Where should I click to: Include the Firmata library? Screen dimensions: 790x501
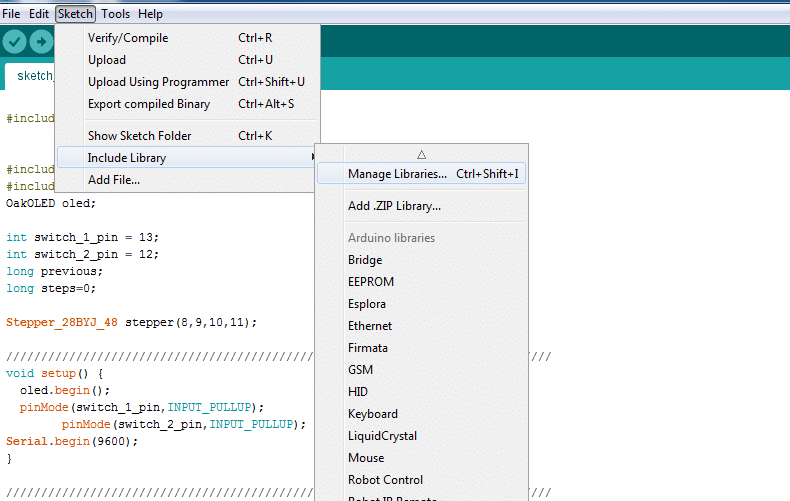[x=368, y=348]
